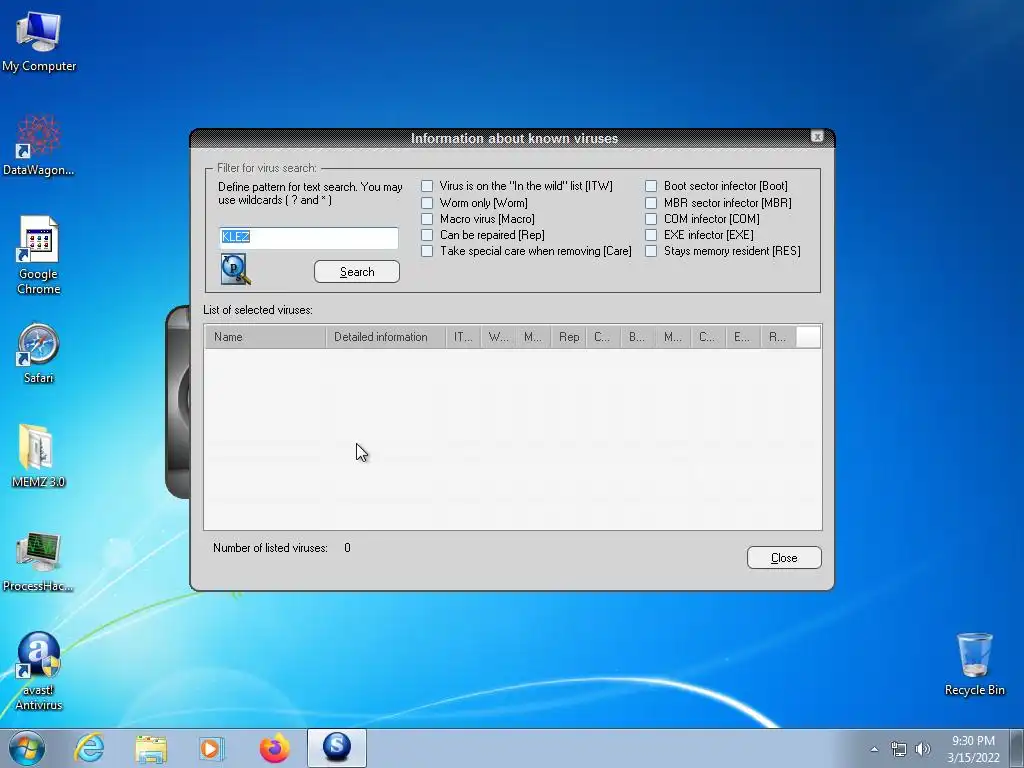
Task: Enable MBR sector infector [MBR] checkbox
Action: [x=651, y=203]
